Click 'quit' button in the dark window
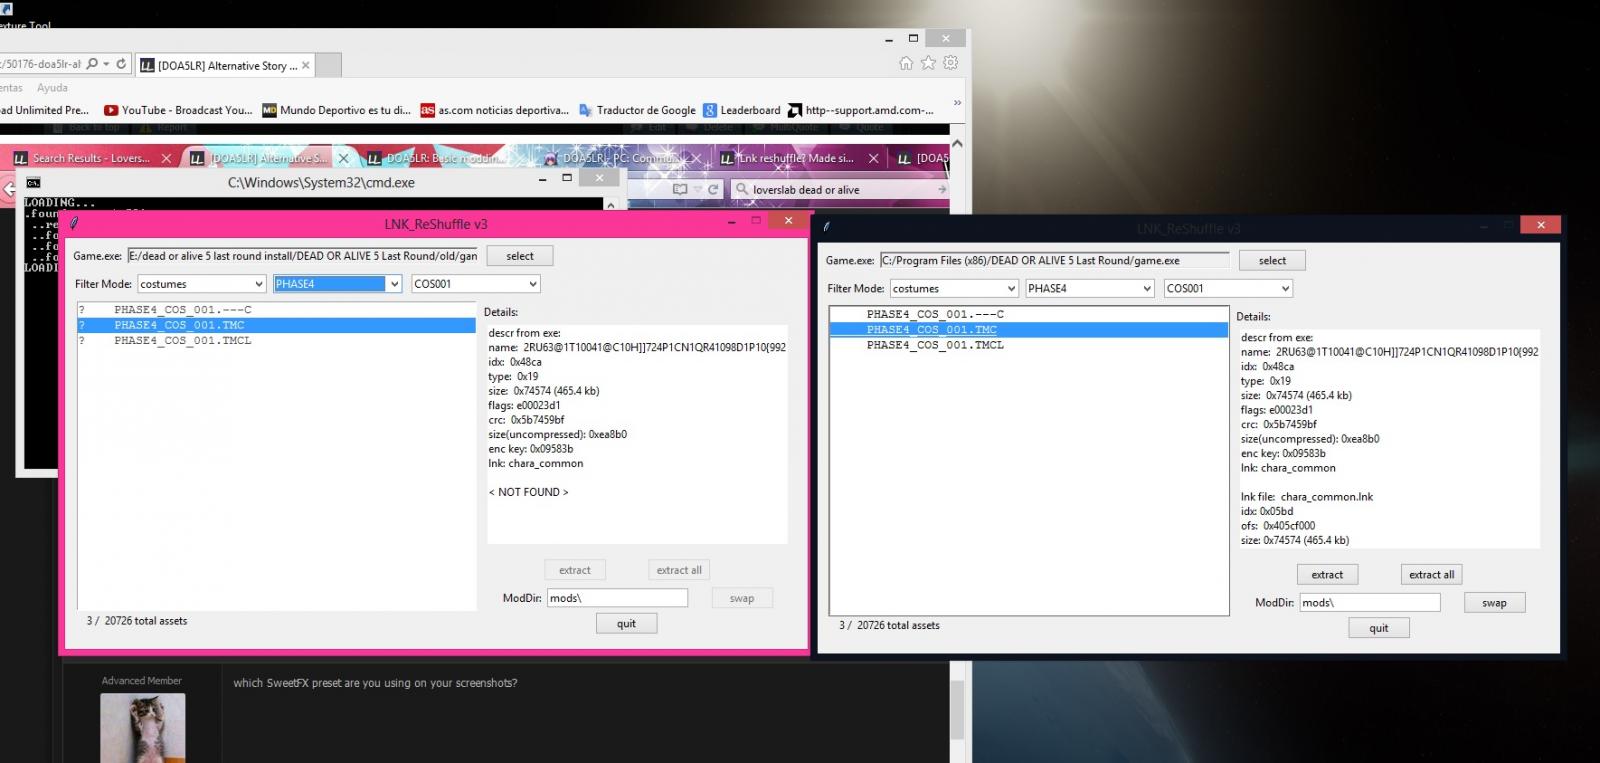 [x=1379, y=628]
